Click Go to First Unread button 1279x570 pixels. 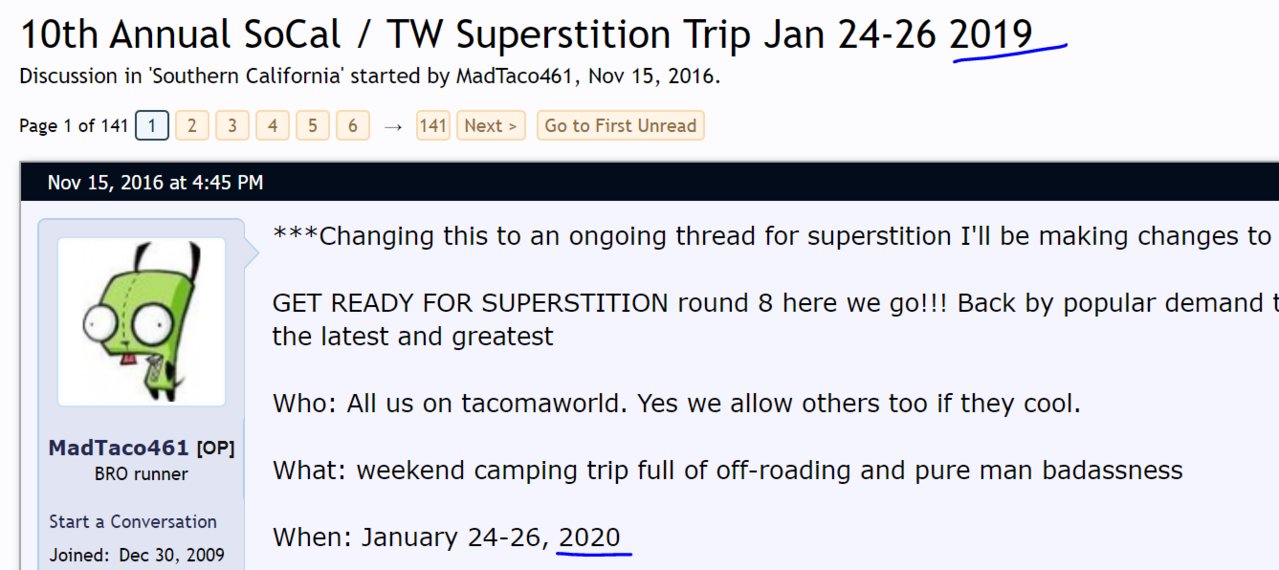(620, 125)
